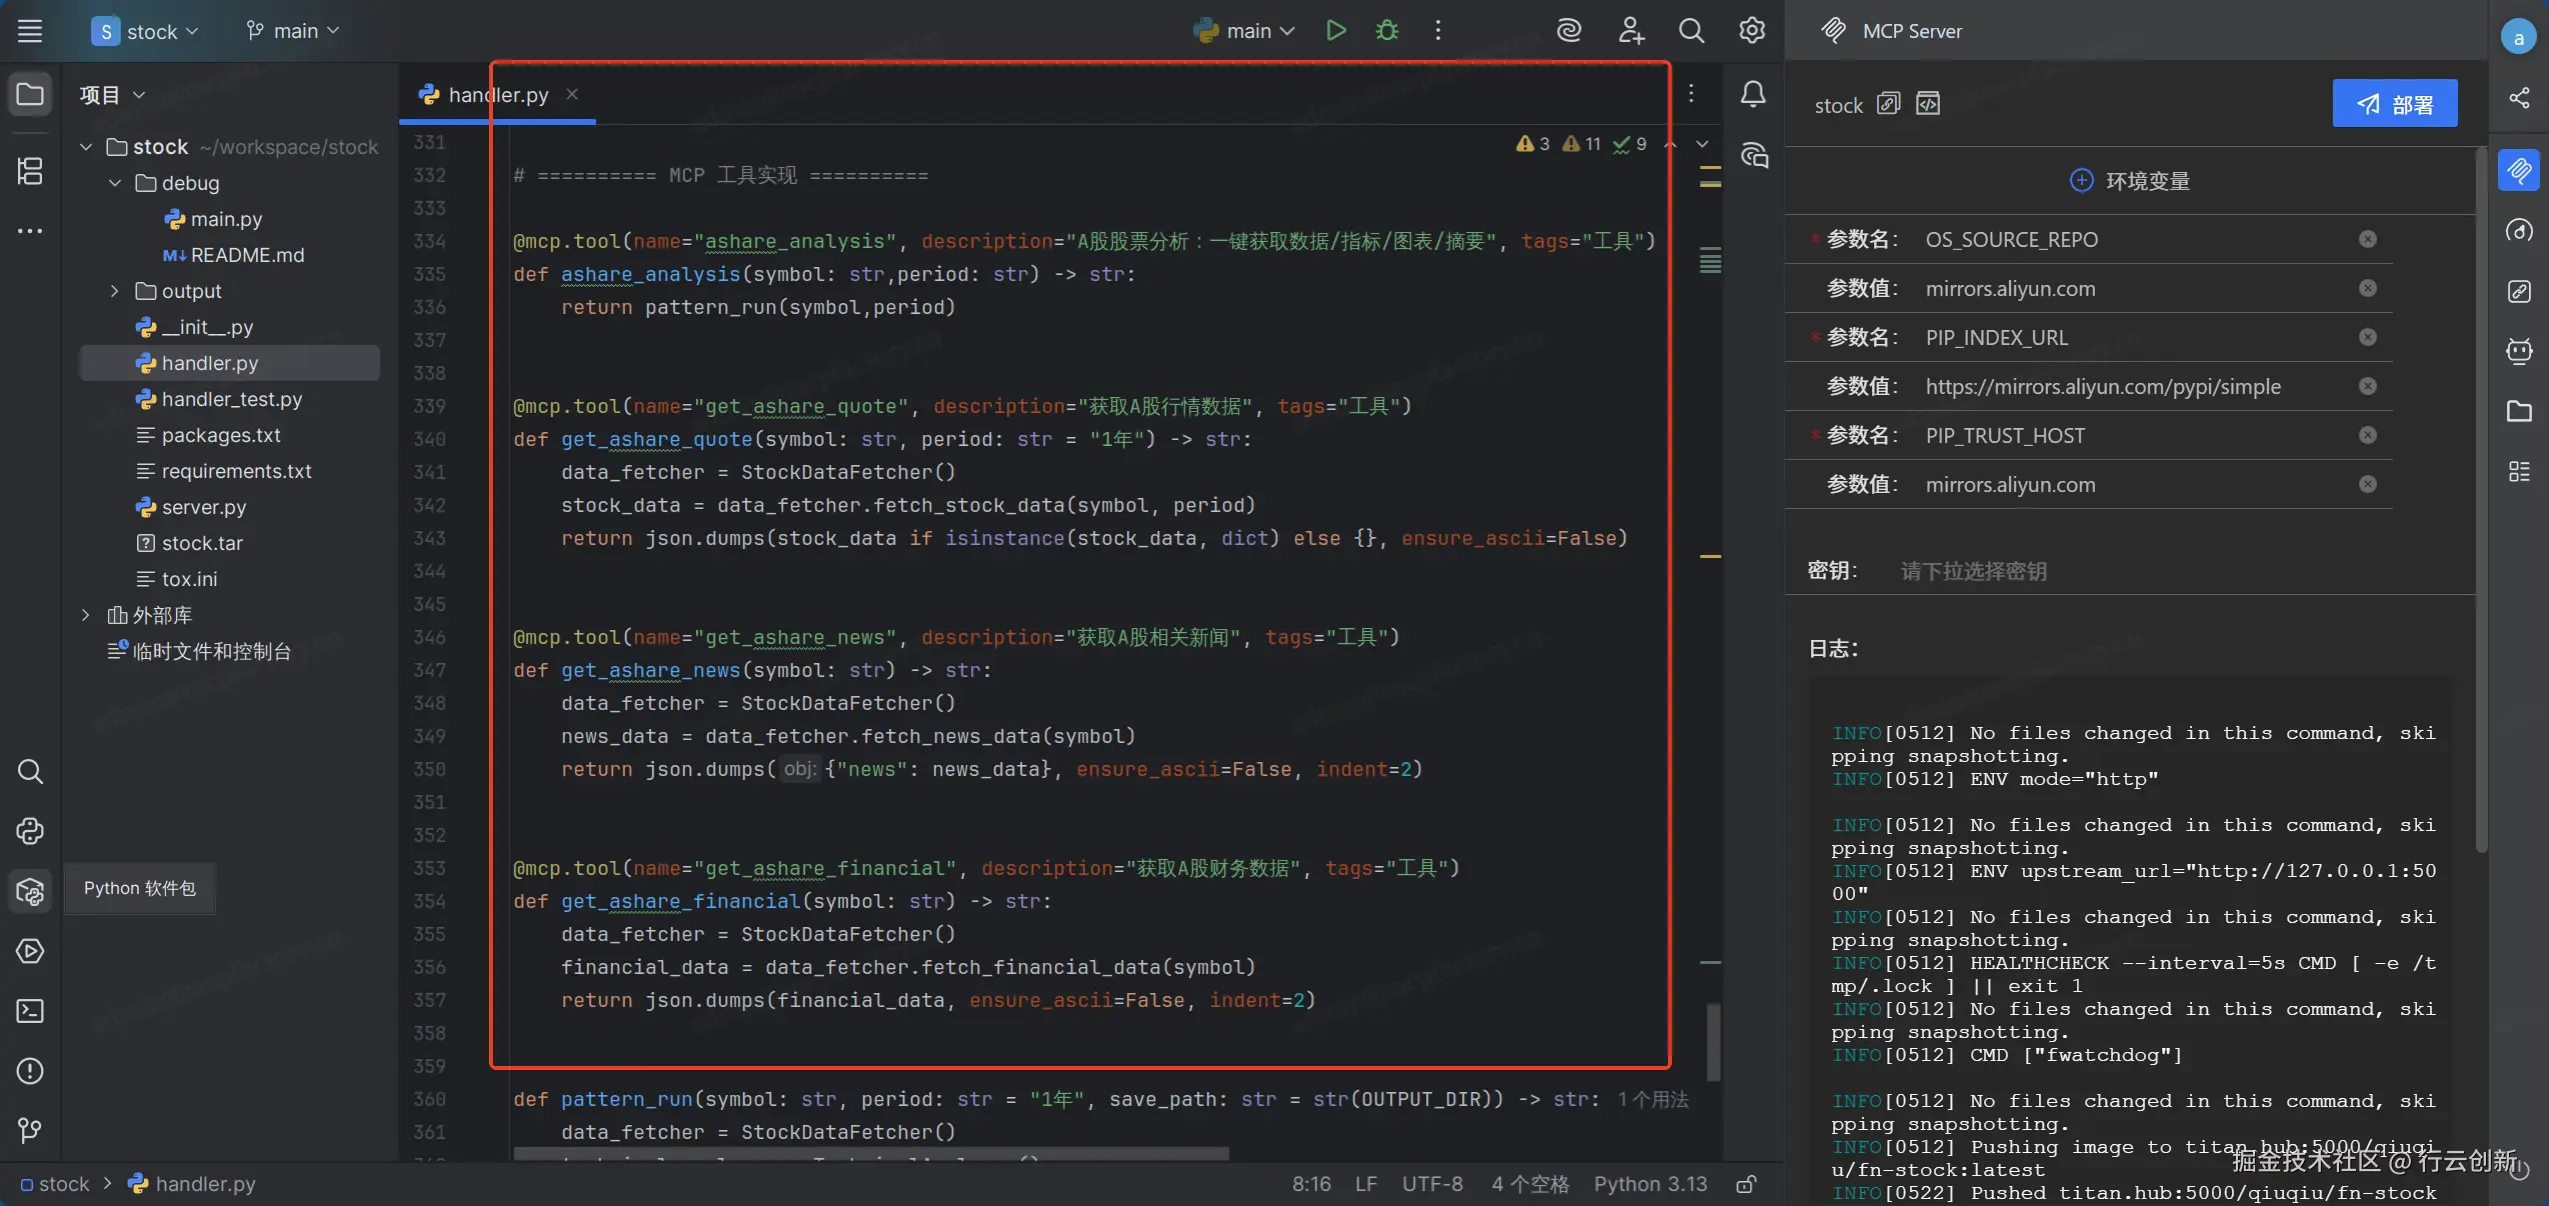This screenshot has width=2549, height=1206.
Task: Expand the 外部库 node
Action: (86, 615)
